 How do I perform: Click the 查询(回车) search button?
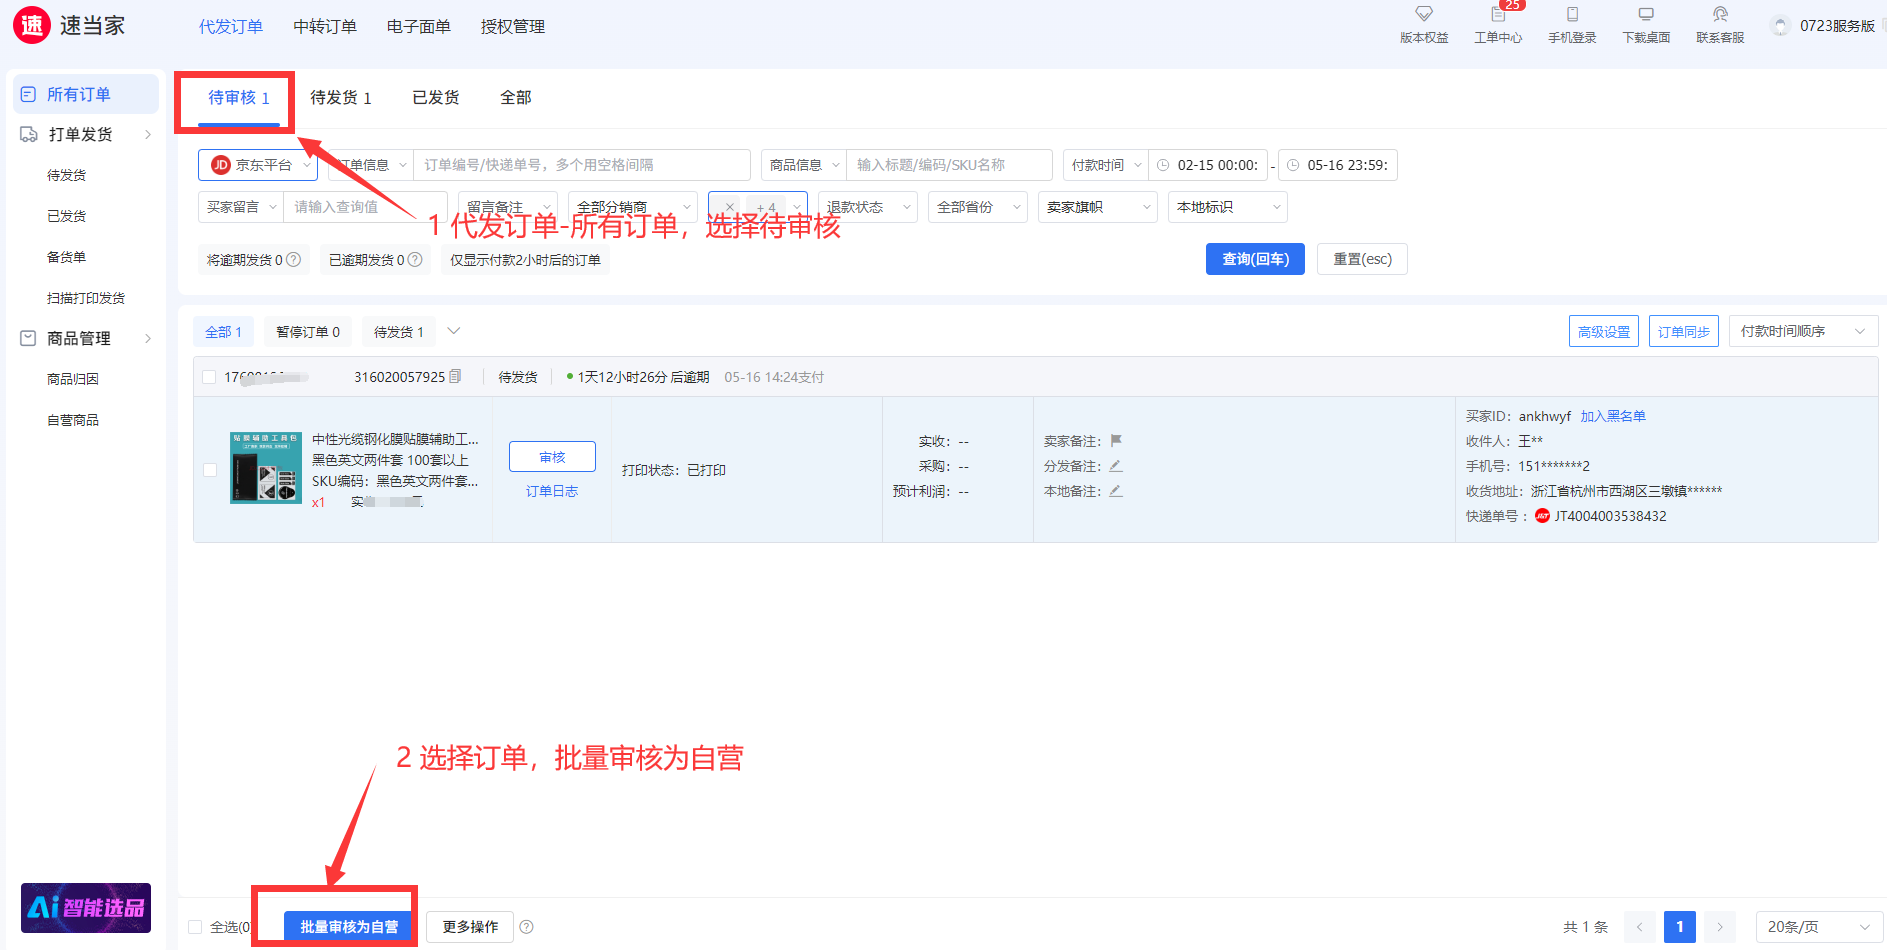1254,259
